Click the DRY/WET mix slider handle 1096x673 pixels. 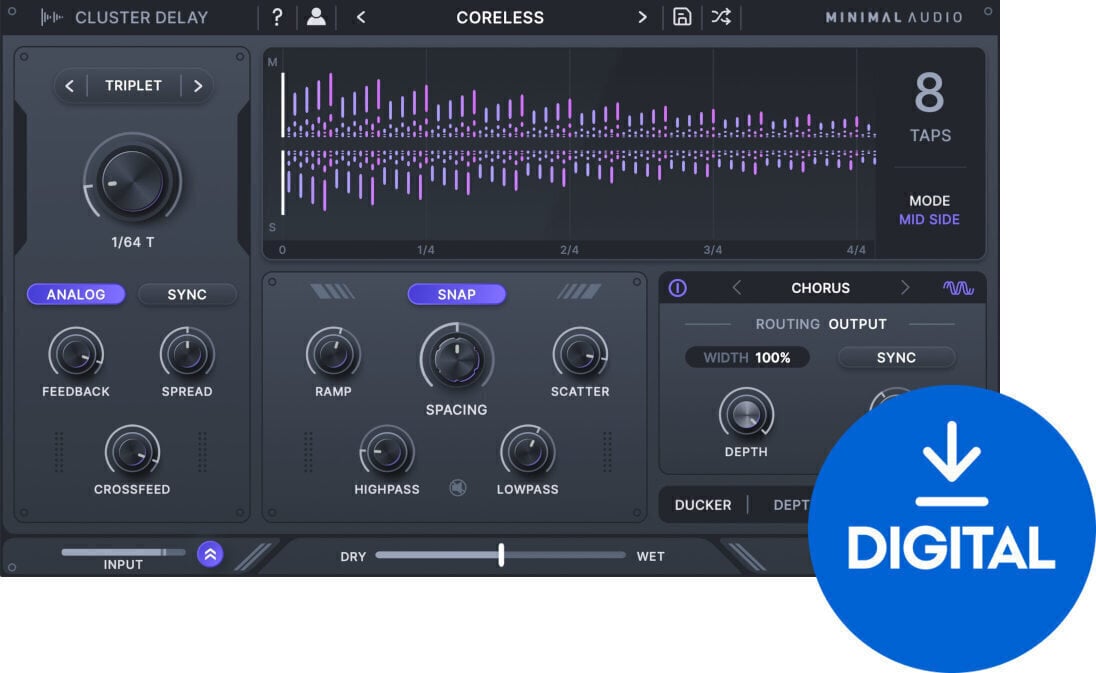501,555
